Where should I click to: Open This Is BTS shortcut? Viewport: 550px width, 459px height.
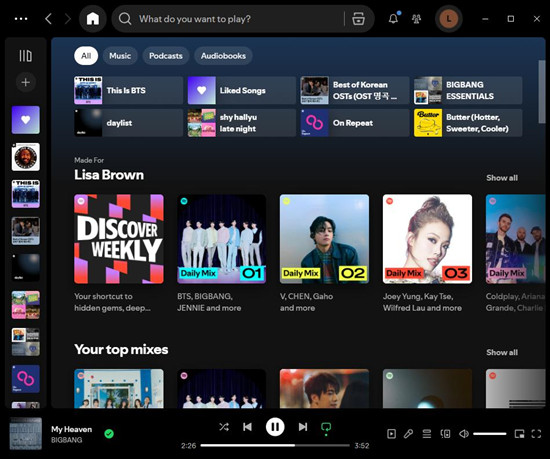128,90
